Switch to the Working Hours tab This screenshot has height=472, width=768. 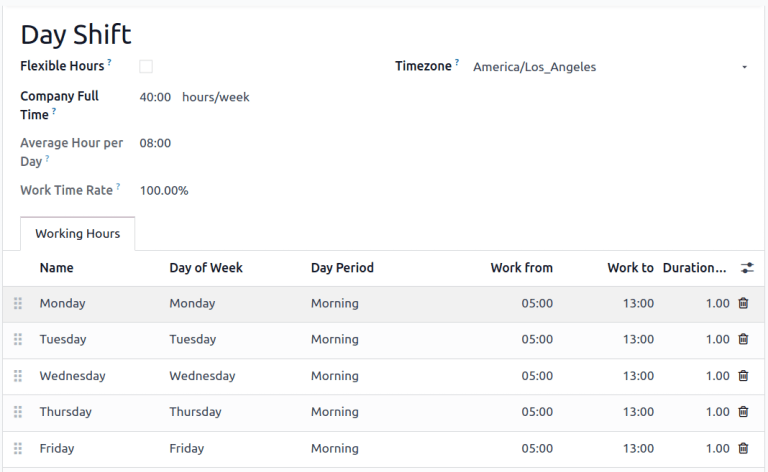tap(77, 234)
